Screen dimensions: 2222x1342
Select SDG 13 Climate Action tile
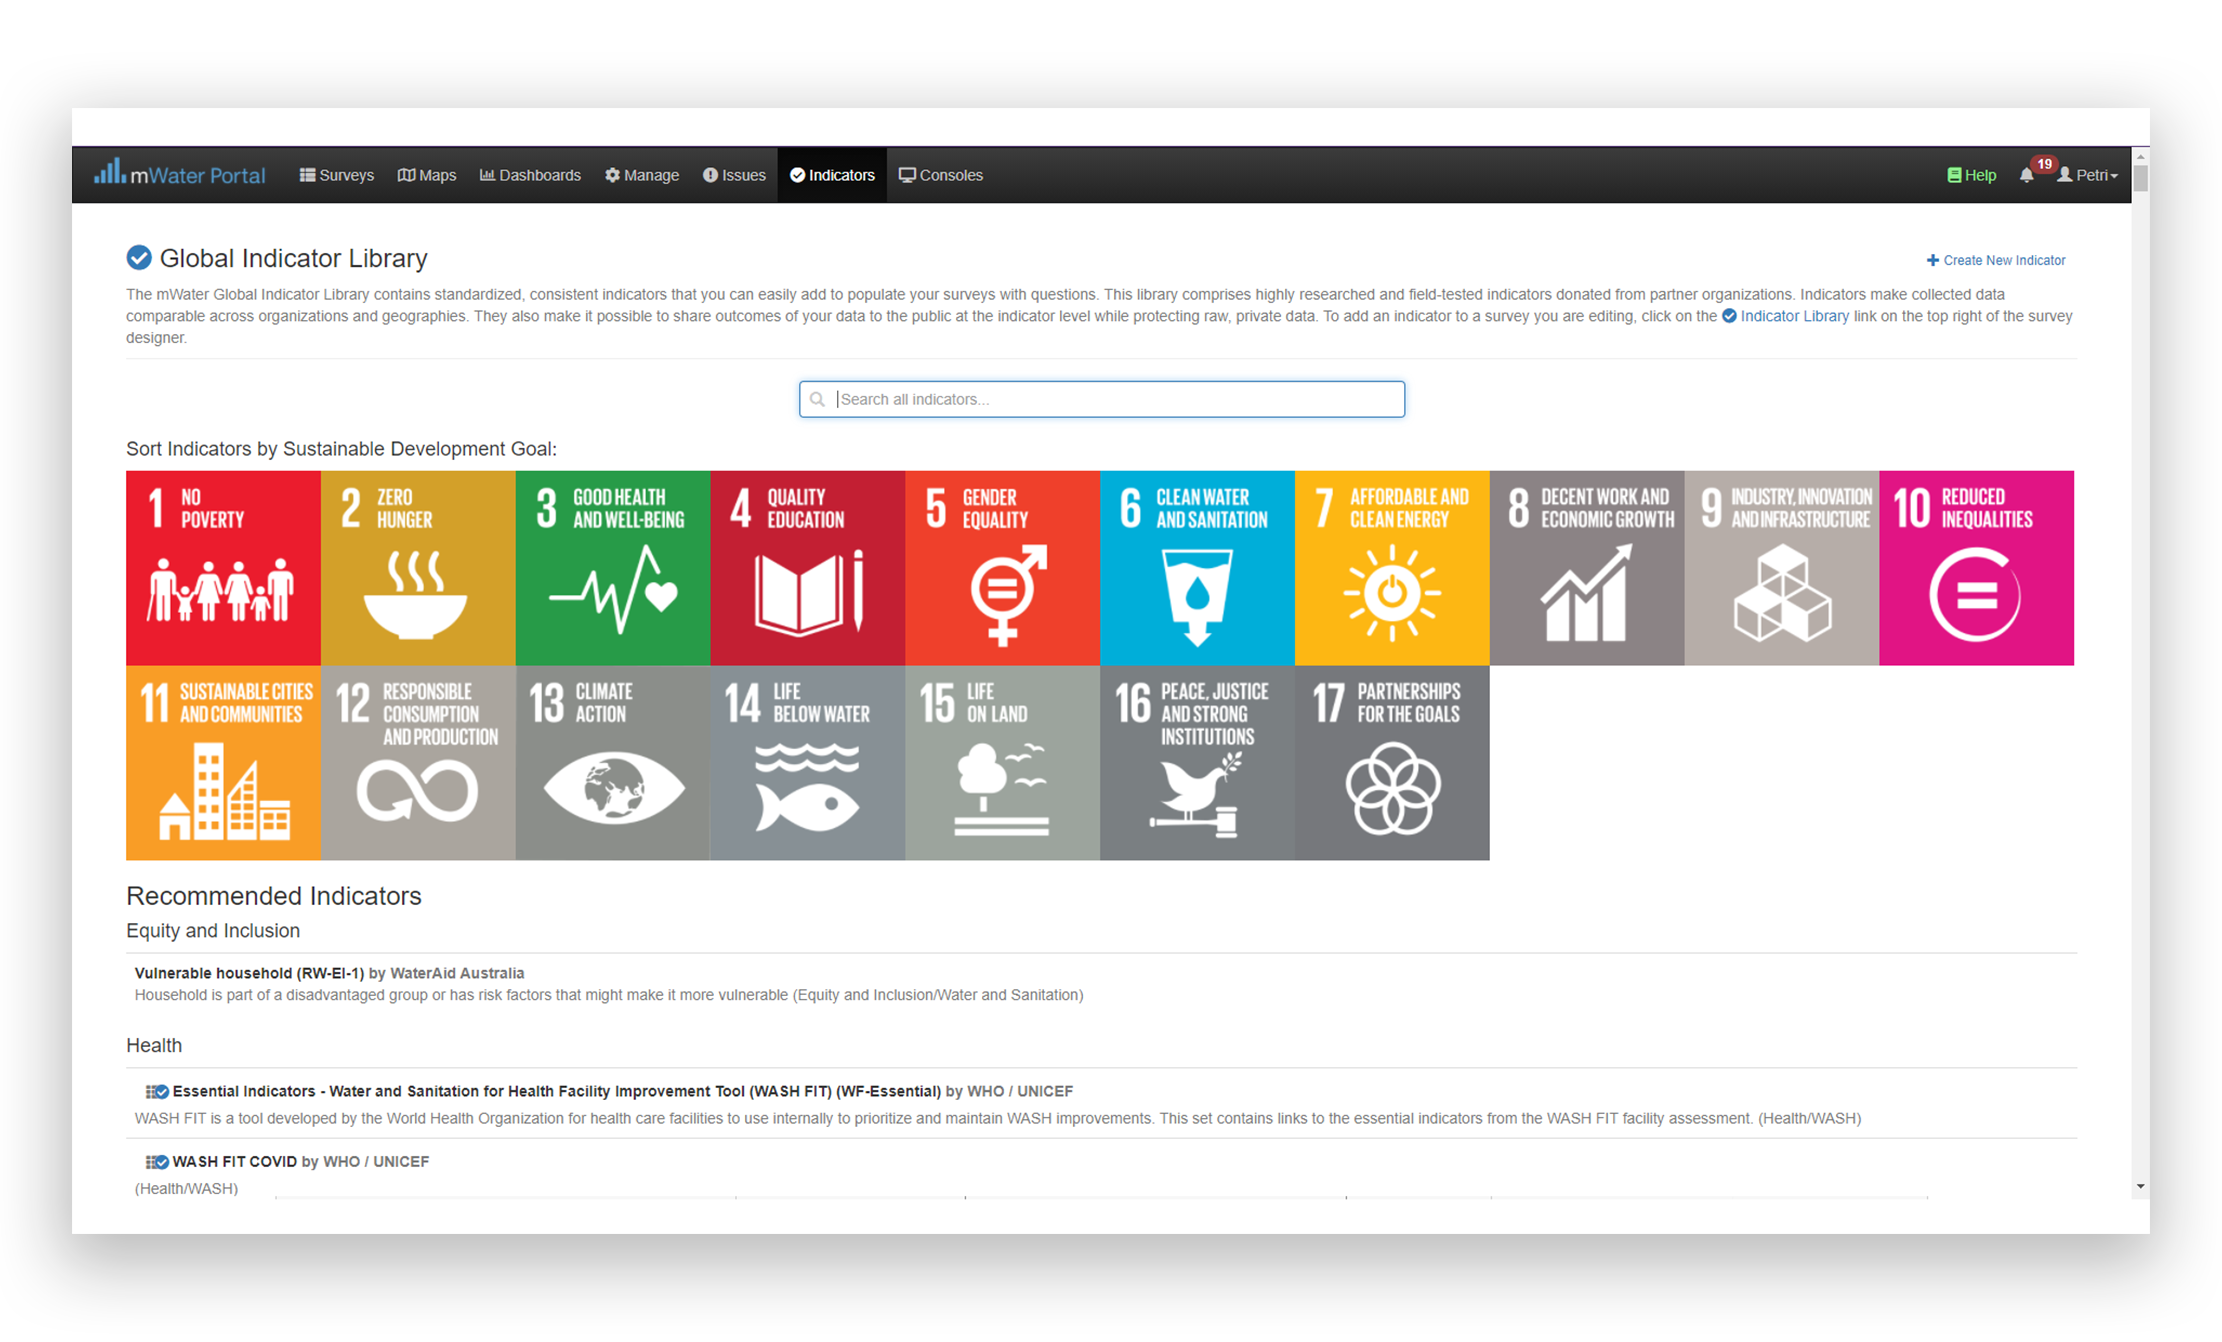tap(613, 763)
